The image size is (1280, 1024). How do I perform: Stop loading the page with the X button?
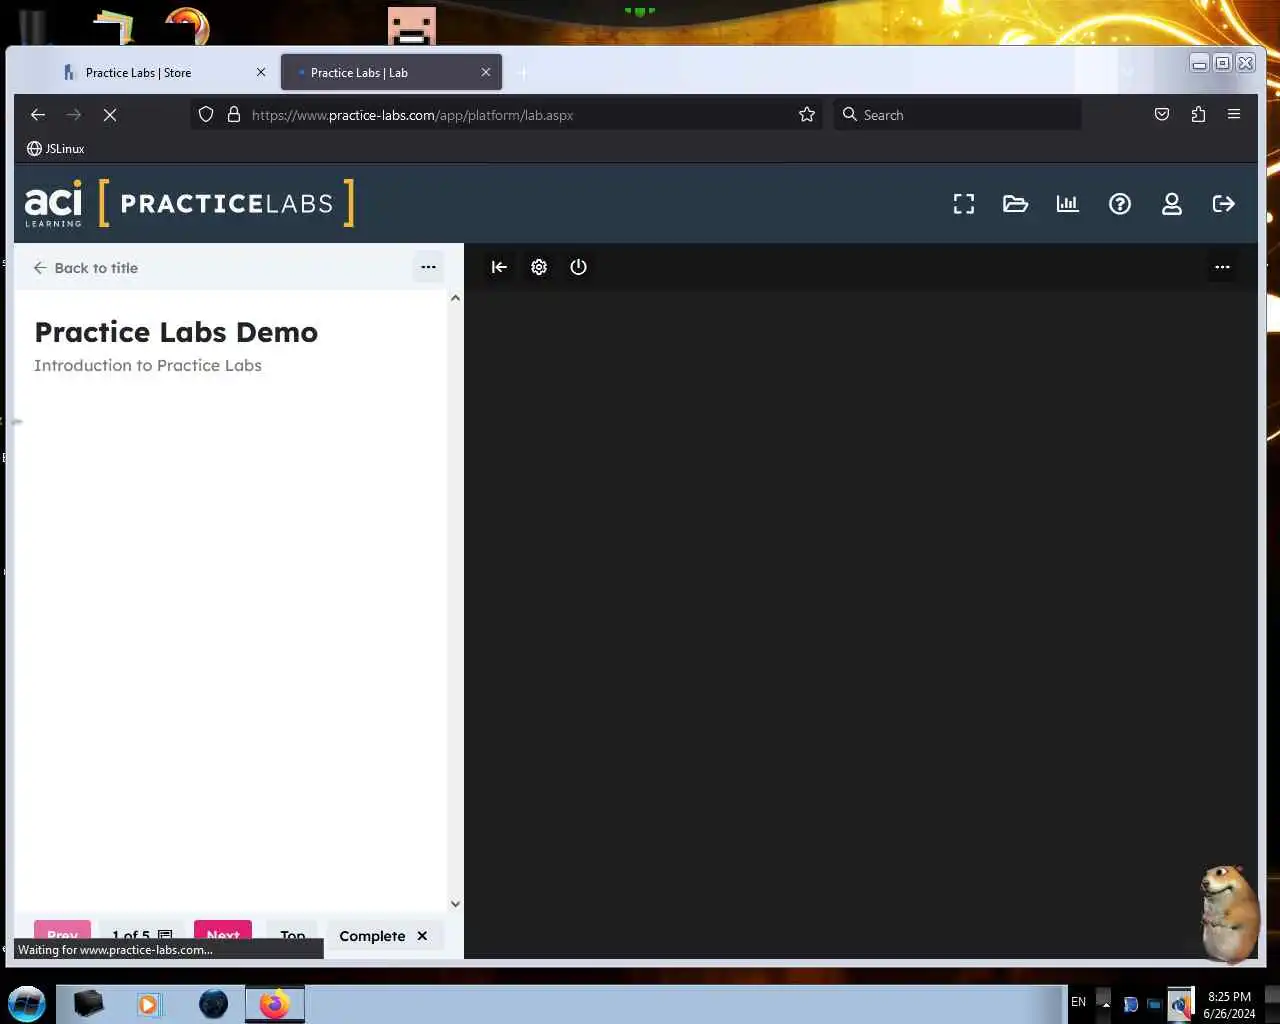click(x=110, y=115)
